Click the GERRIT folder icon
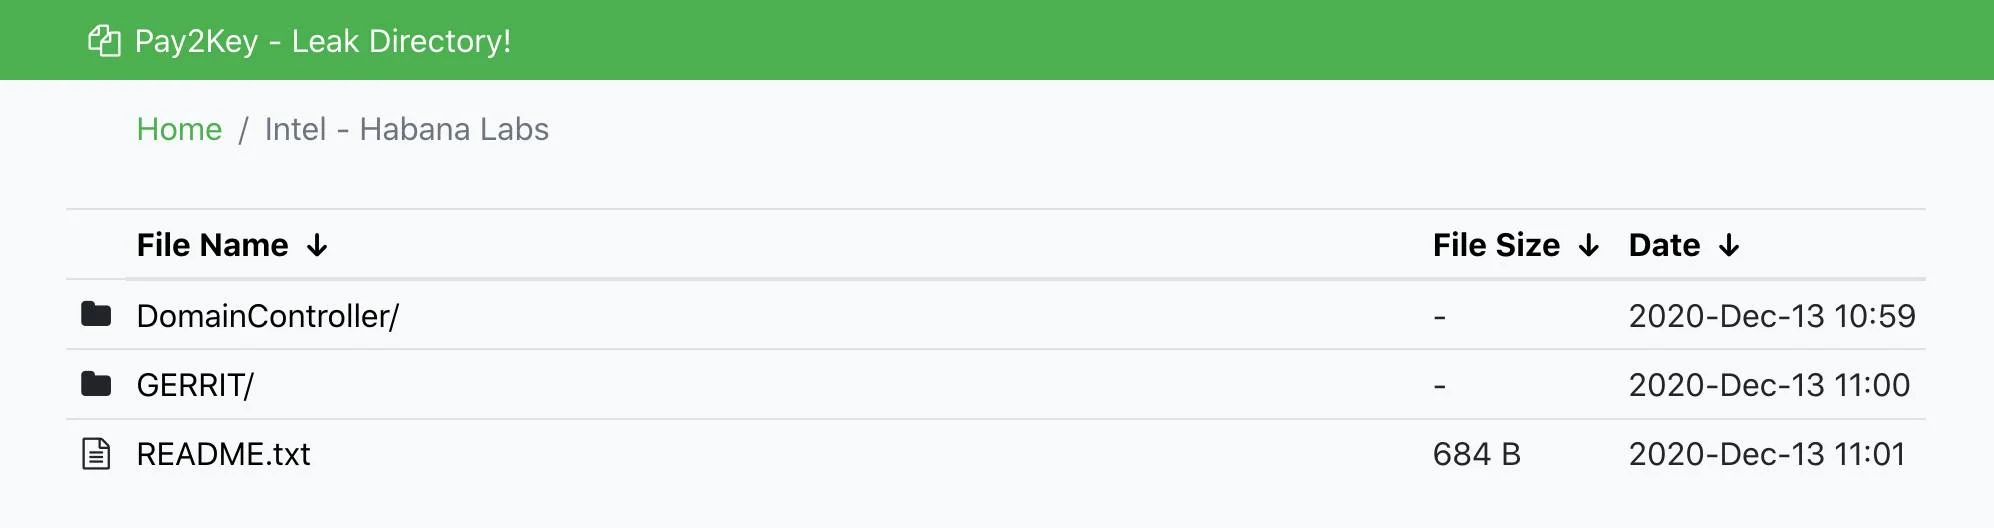This screenshot has width=1994, height=528. [x=96, y=384]
